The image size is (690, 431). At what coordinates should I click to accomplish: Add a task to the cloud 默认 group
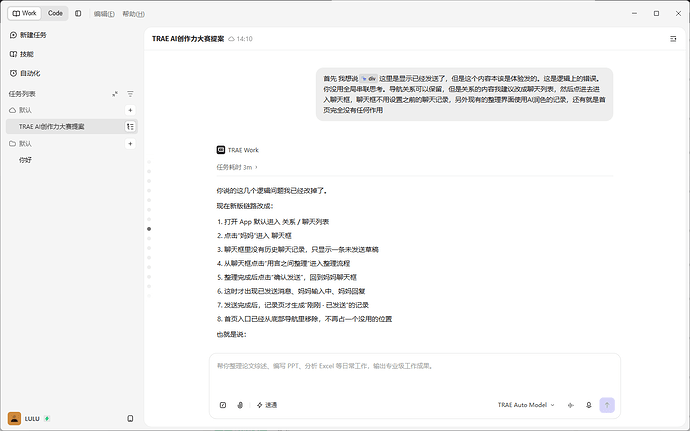coord(130,110)
